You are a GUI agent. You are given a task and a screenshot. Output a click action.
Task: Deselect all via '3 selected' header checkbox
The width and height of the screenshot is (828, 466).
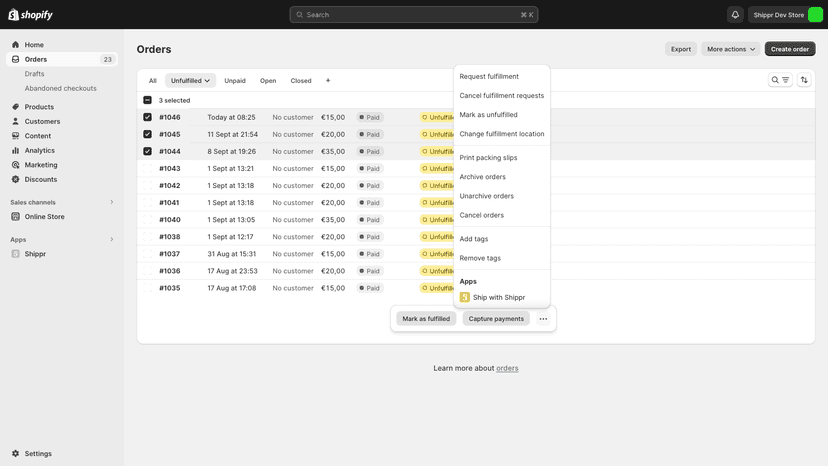tap(147, 100)
